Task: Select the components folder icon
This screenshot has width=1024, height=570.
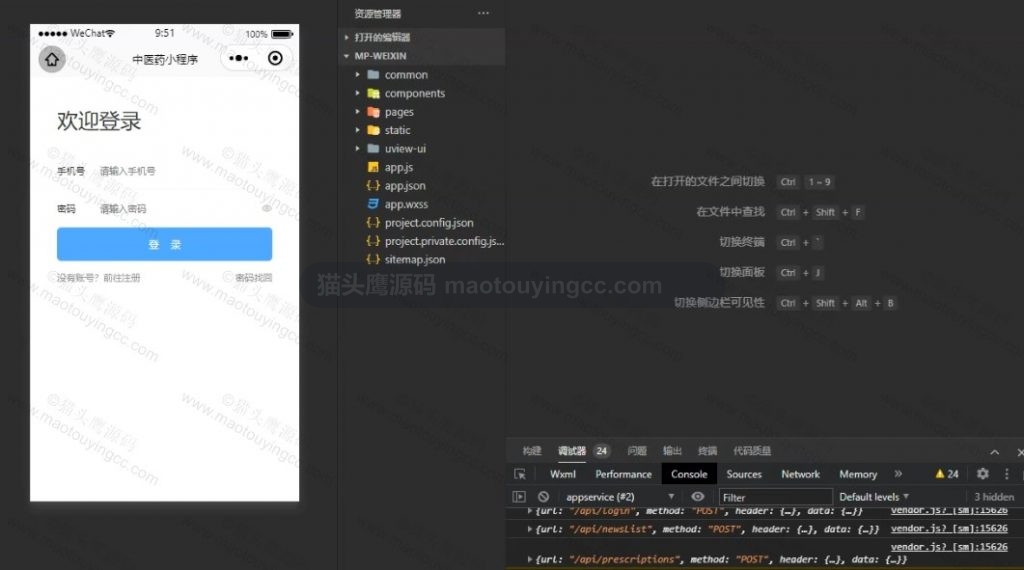Action: click(x=374, y=93)
